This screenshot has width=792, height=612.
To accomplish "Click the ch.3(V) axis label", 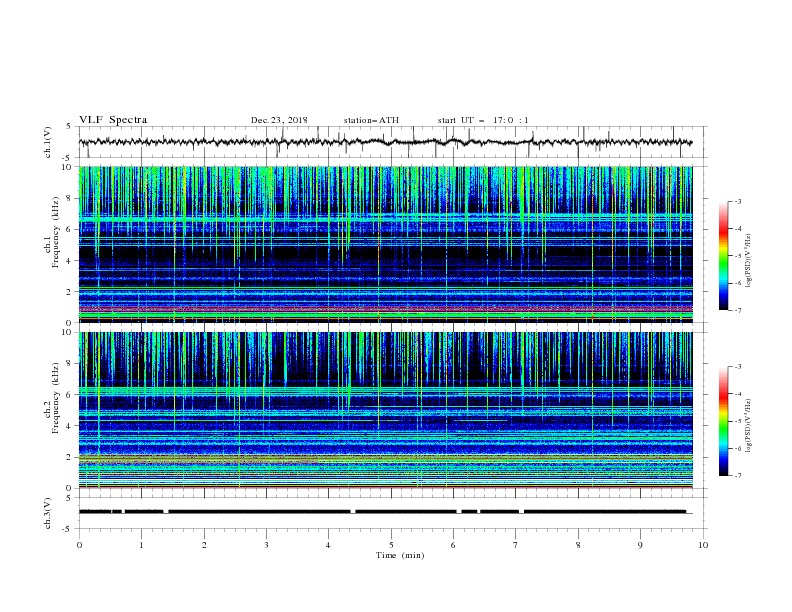I will tap(47, 513).
